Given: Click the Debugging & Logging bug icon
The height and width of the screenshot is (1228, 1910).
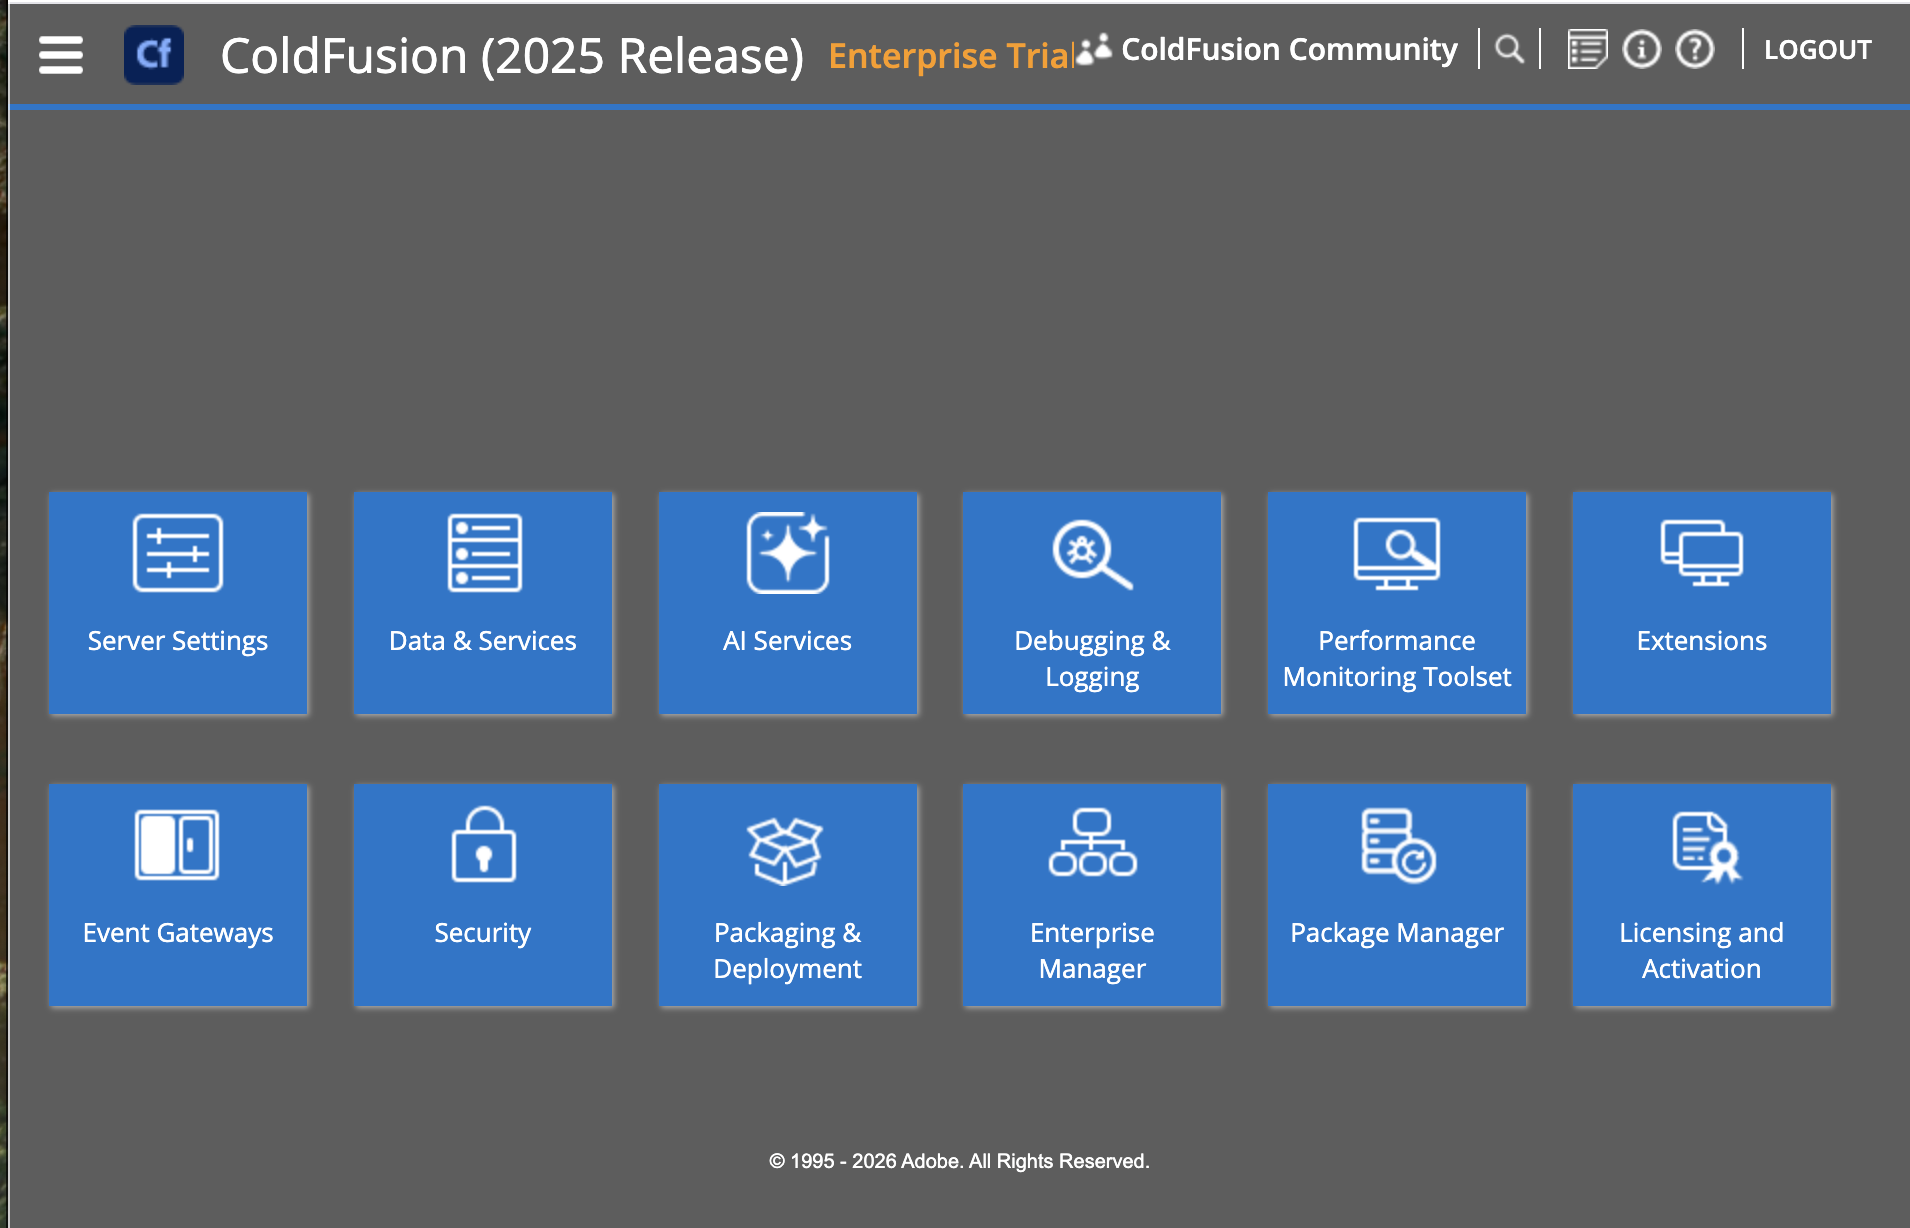Looking at the screenshot, I should pos(1092,554).
